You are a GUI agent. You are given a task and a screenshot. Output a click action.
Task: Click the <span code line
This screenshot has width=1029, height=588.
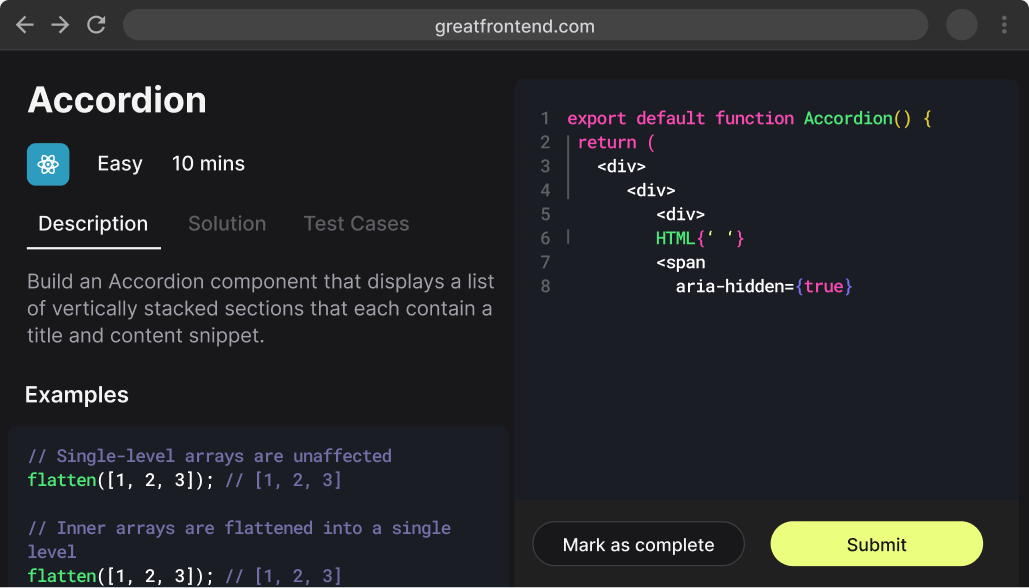[681, 262]
